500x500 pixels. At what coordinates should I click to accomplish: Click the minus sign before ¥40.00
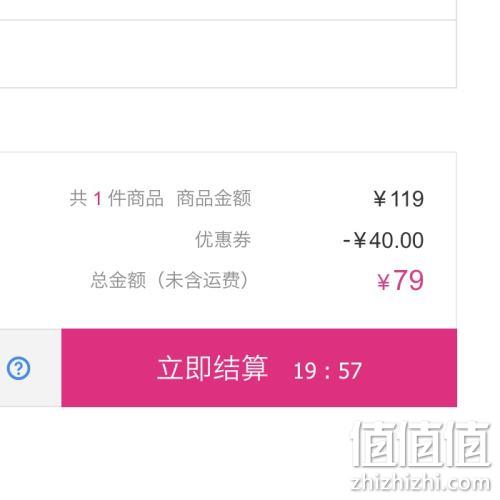[x=347, y=241]
